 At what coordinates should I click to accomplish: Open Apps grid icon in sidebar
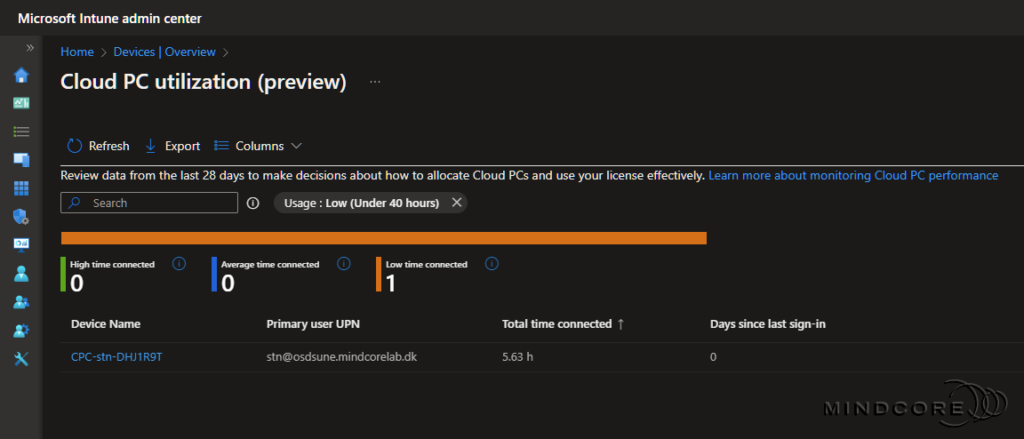click(21, 188)
